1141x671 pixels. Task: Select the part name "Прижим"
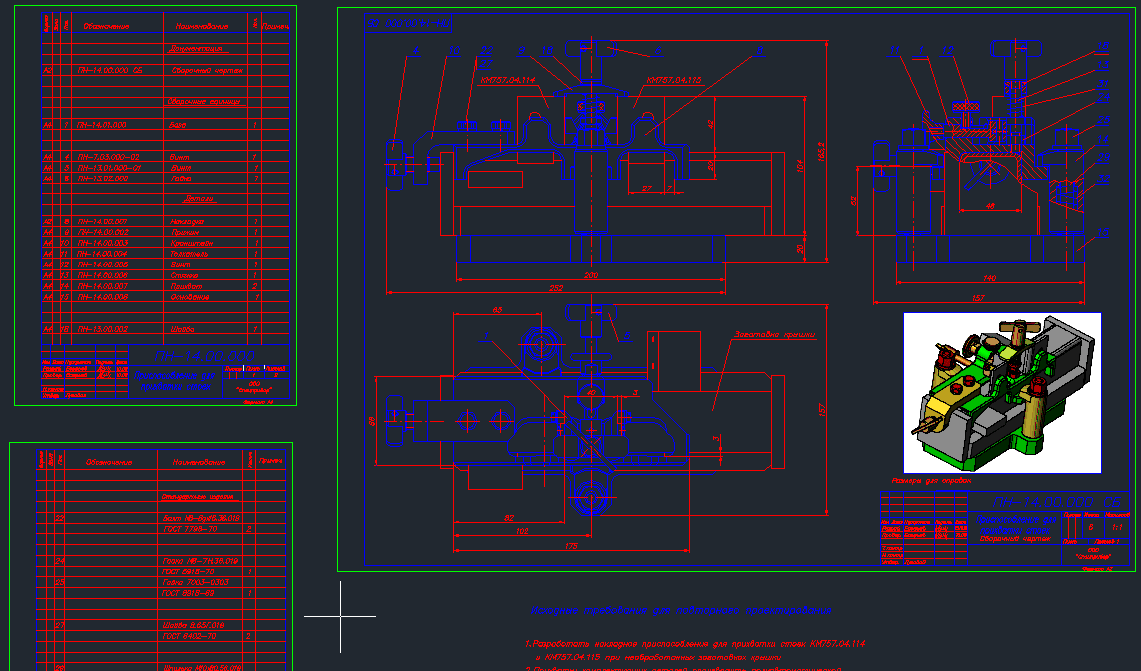(184, 232)
